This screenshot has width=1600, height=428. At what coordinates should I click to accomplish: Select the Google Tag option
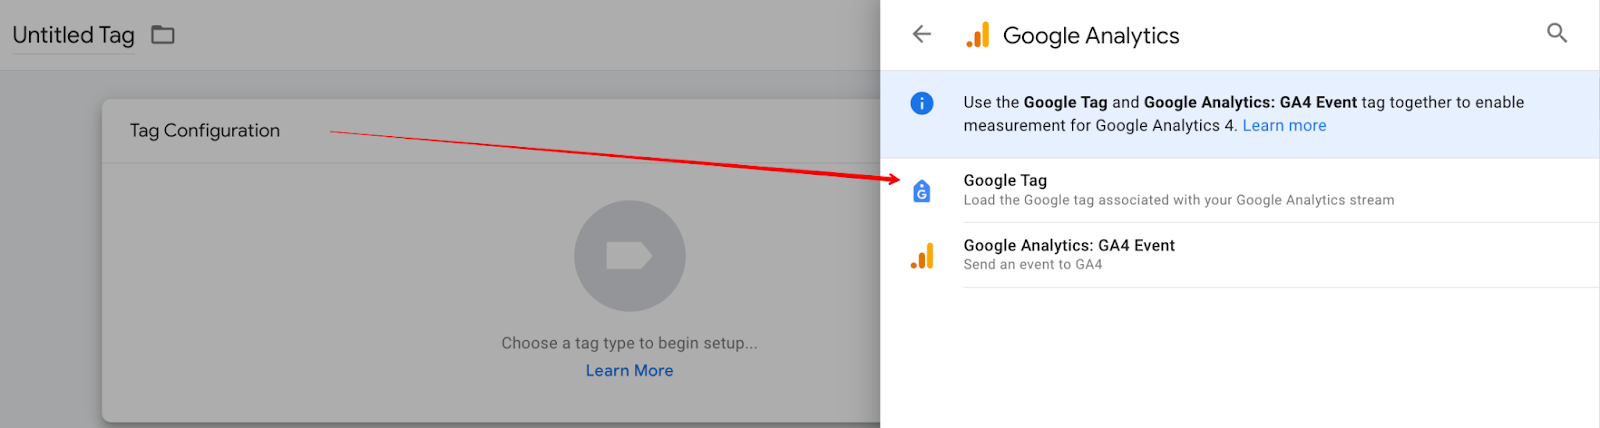click(1240, 190)
